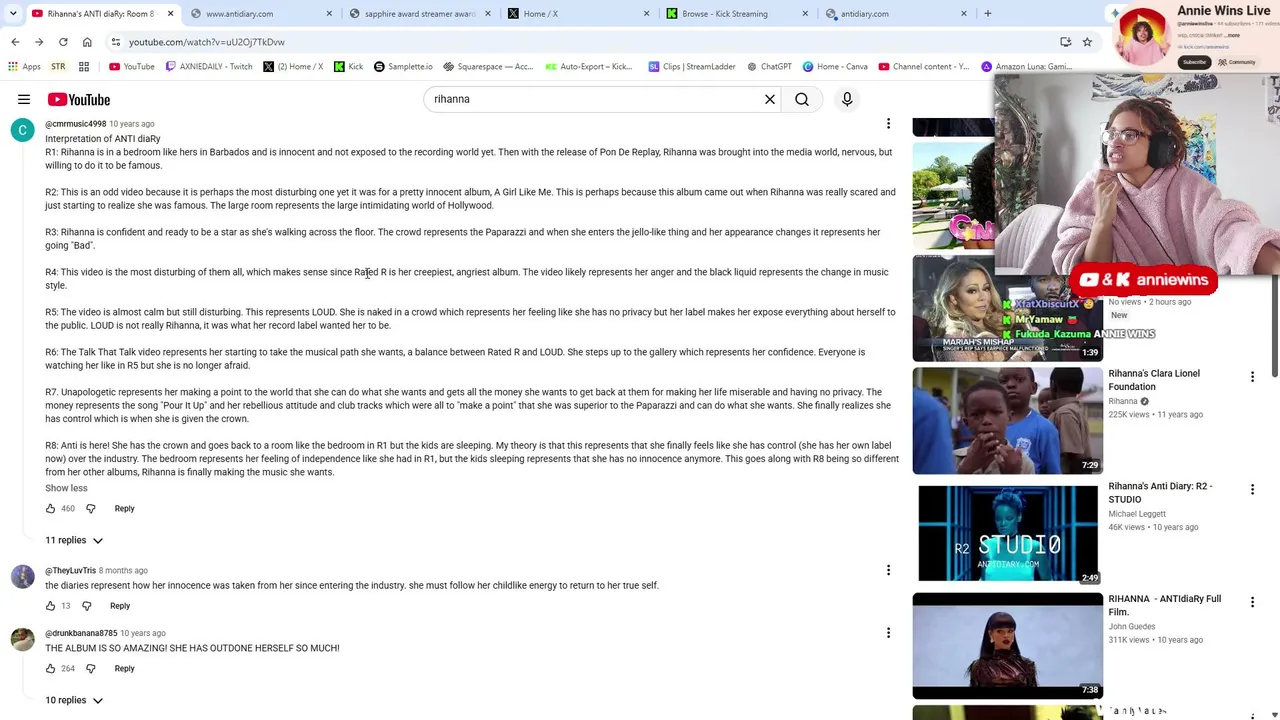Go back with the browser back arrow
The image size is (1280, 720).
click(x=15, y=42)
